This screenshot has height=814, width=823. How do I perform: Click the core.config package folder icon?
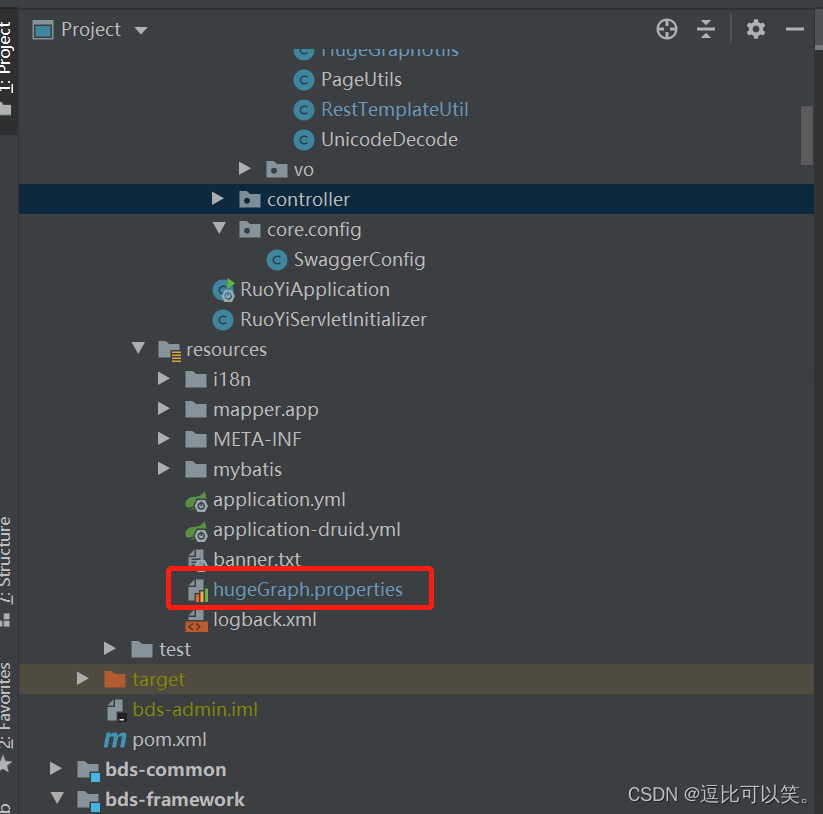click(249, 229)
